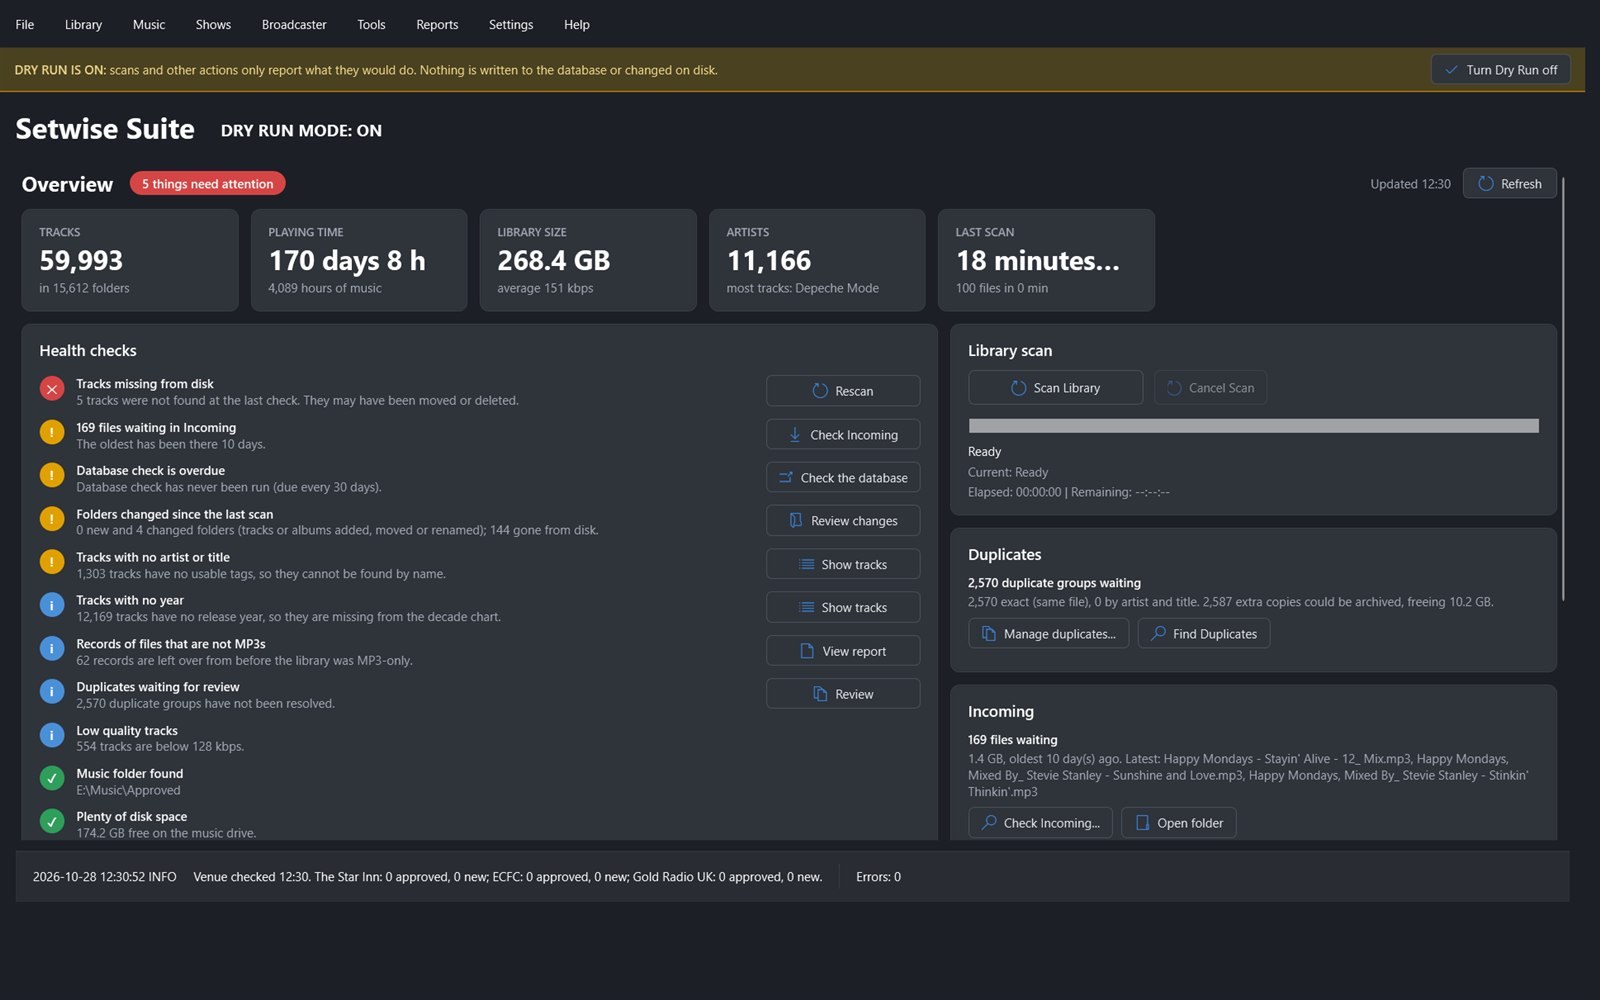The width and height of the screenshot is (1600, 1000).
Task: Click the green check icon for Music folder found
Action: click(52, 778)
